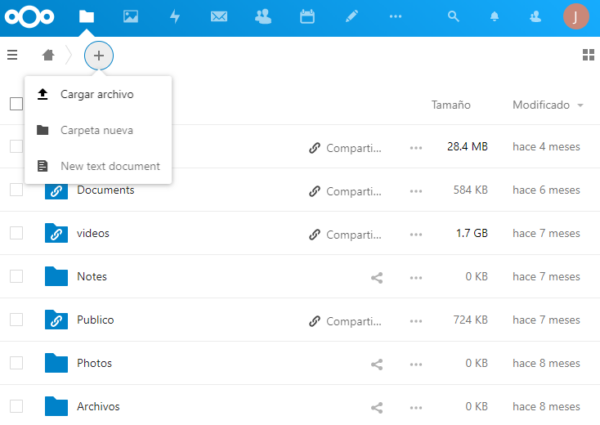Open contacts menu icon in header

click(x=535, y=16)
